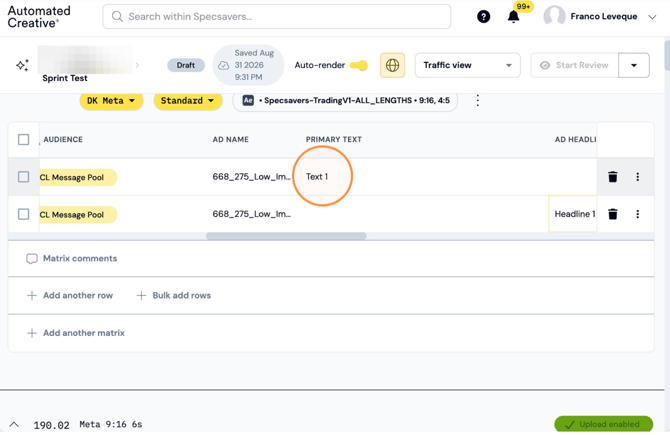Click the breadcrumb chevron after the project name

click(x=137, y=65)
